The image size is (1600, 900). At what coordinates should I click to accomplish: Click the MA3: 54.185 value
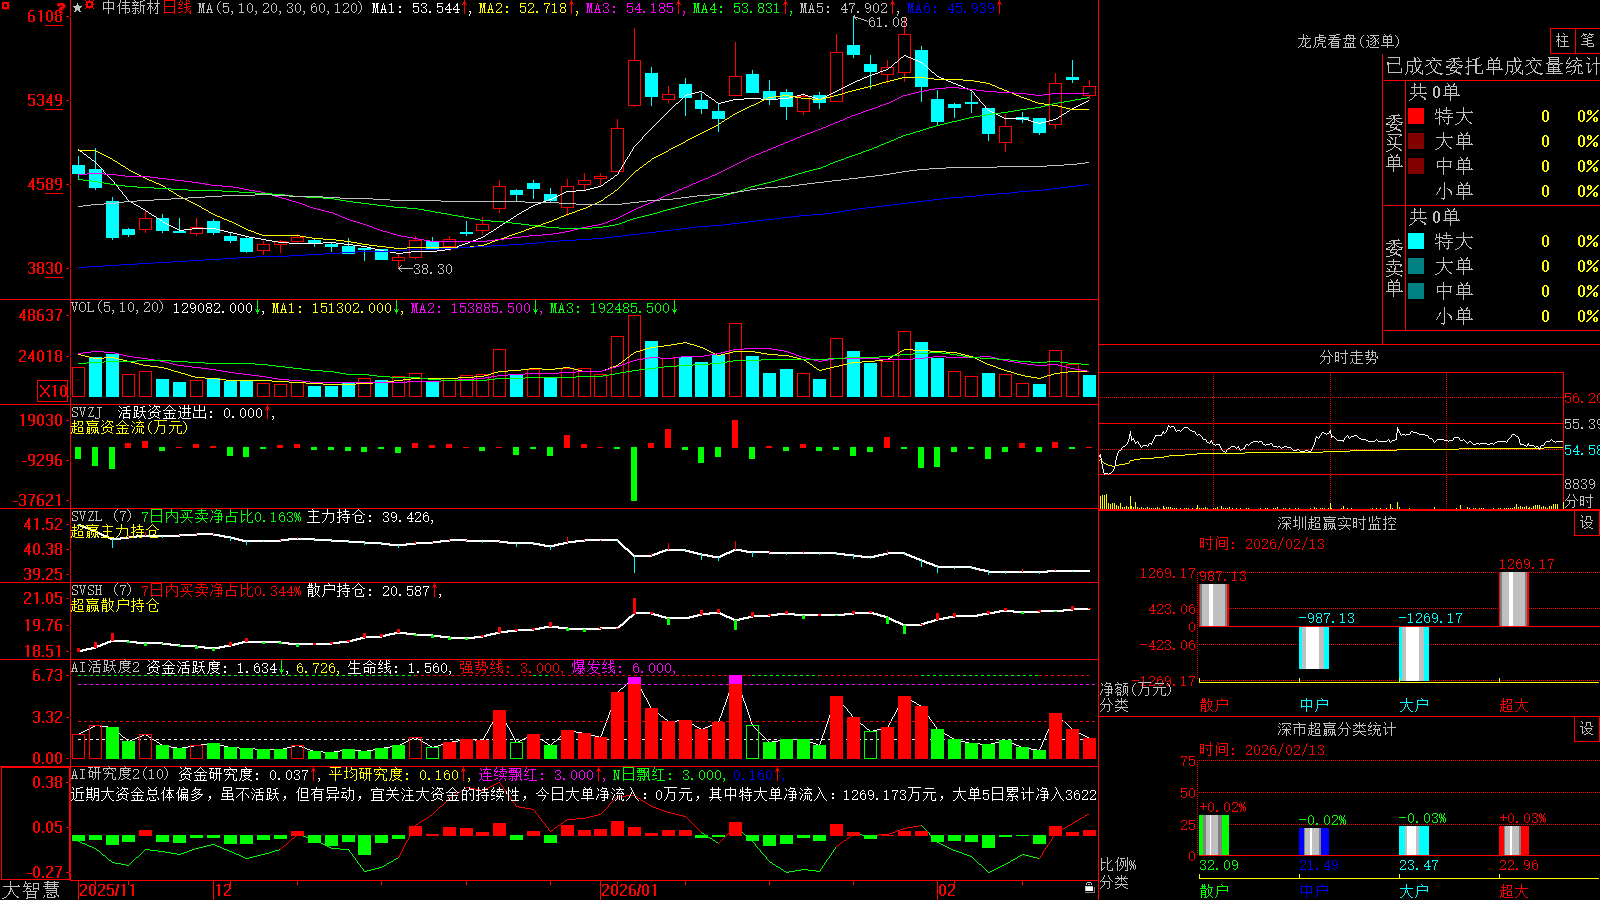634,8
